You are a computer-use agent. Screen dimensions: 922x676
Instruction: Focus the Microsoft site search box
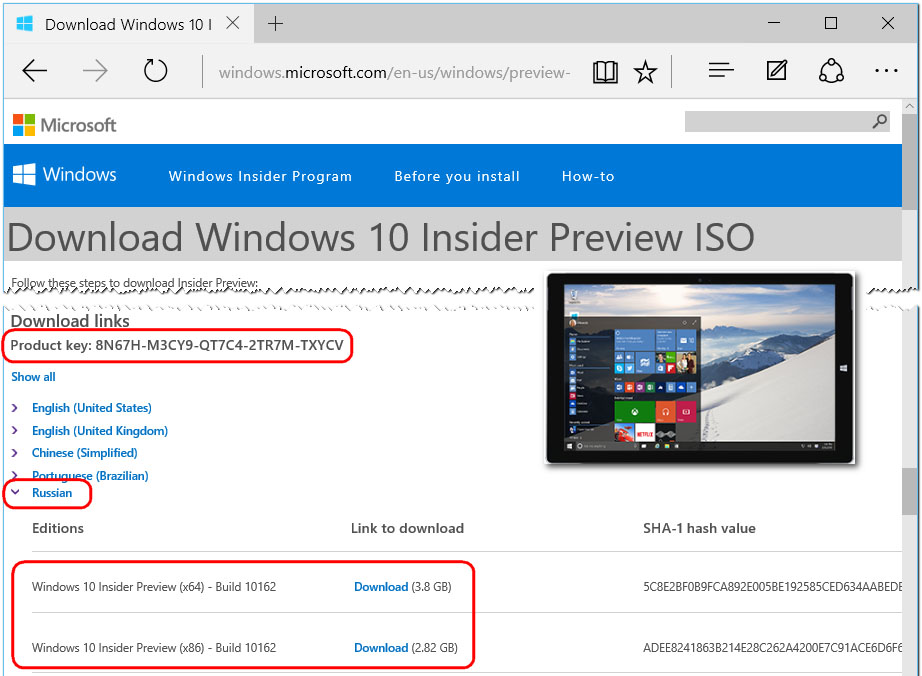pos(787,122)
